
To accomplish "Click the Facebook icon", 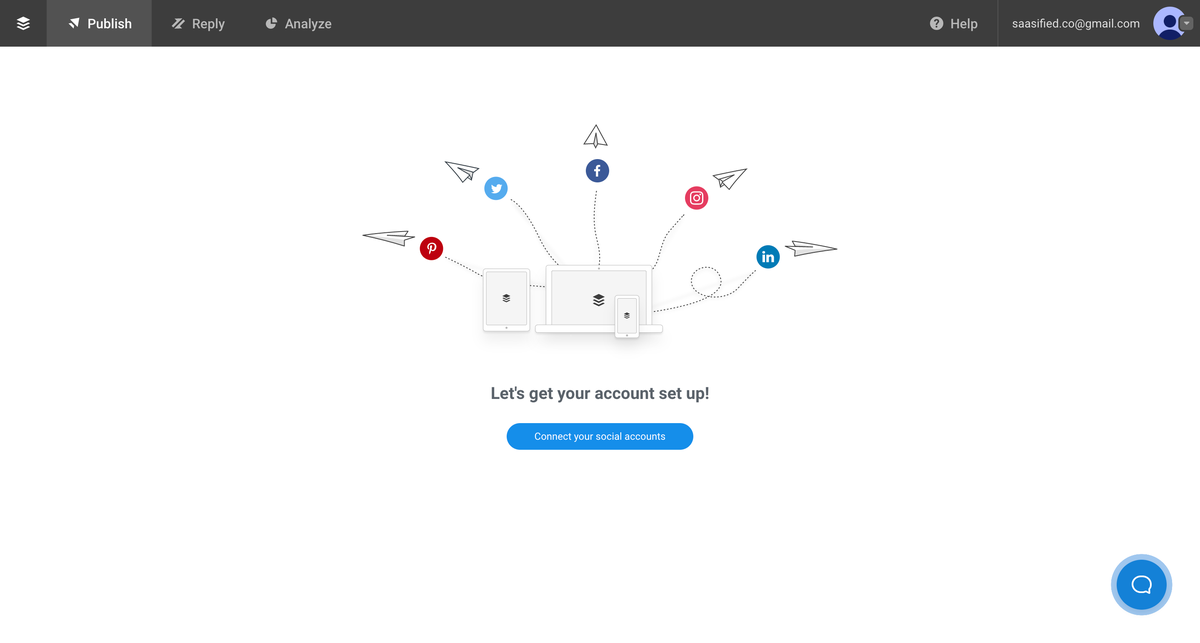I will pos(597,171).
